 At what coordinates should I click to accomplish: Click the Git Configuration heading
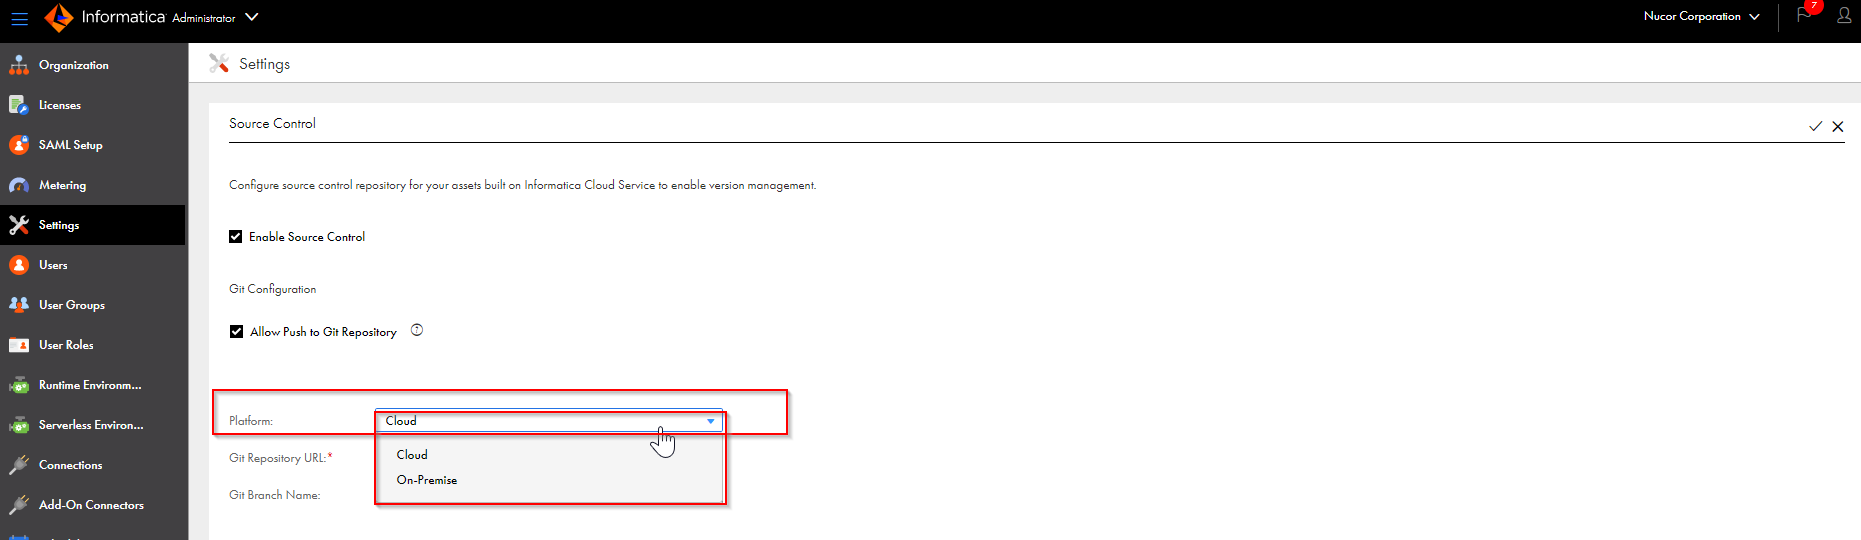pyautogui.click(x=272, y=289)
